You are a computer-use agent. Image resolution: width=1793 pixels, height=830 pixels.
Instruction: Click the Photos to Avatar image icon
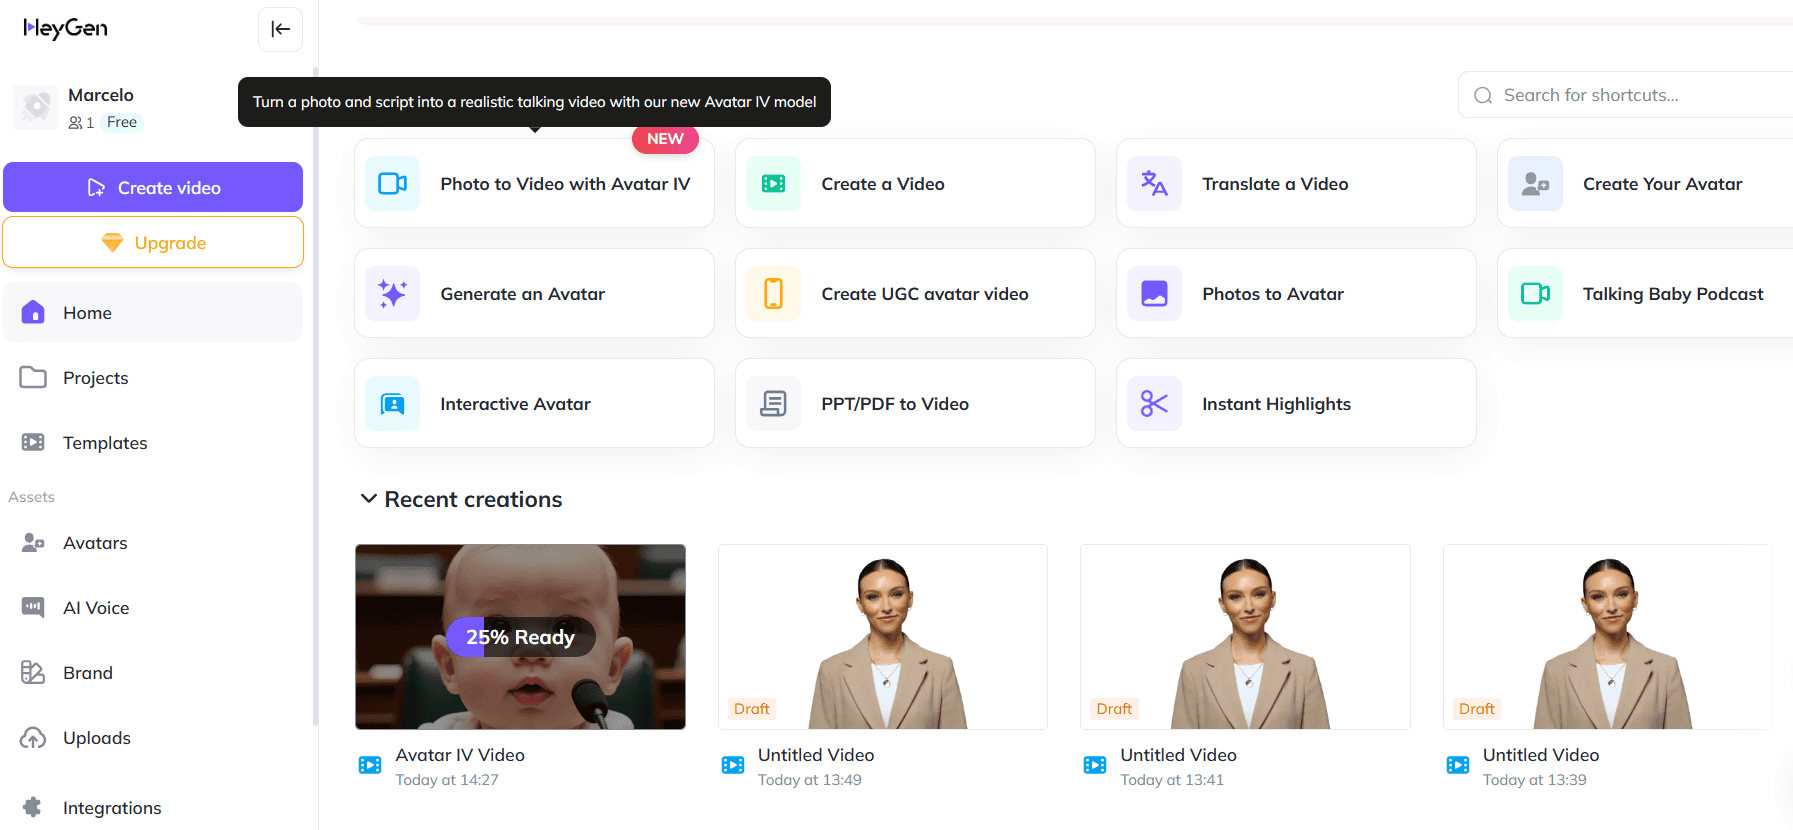1154,294
